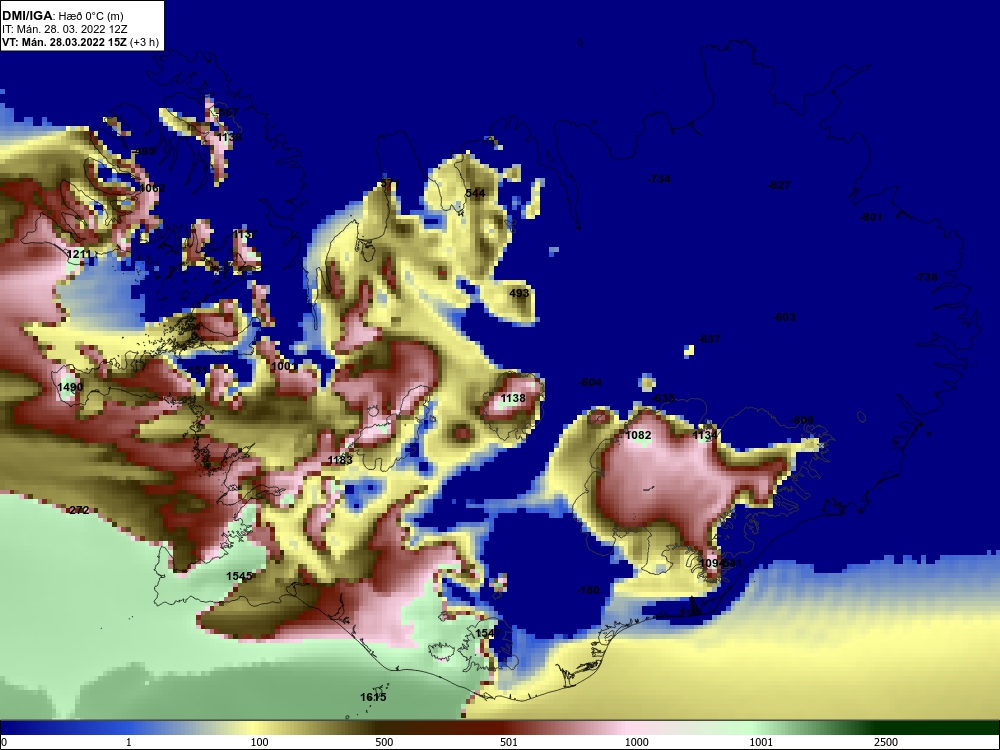This screenshot has width=1000, height=750.
Task: Click the map value 493
Action: 519,293
